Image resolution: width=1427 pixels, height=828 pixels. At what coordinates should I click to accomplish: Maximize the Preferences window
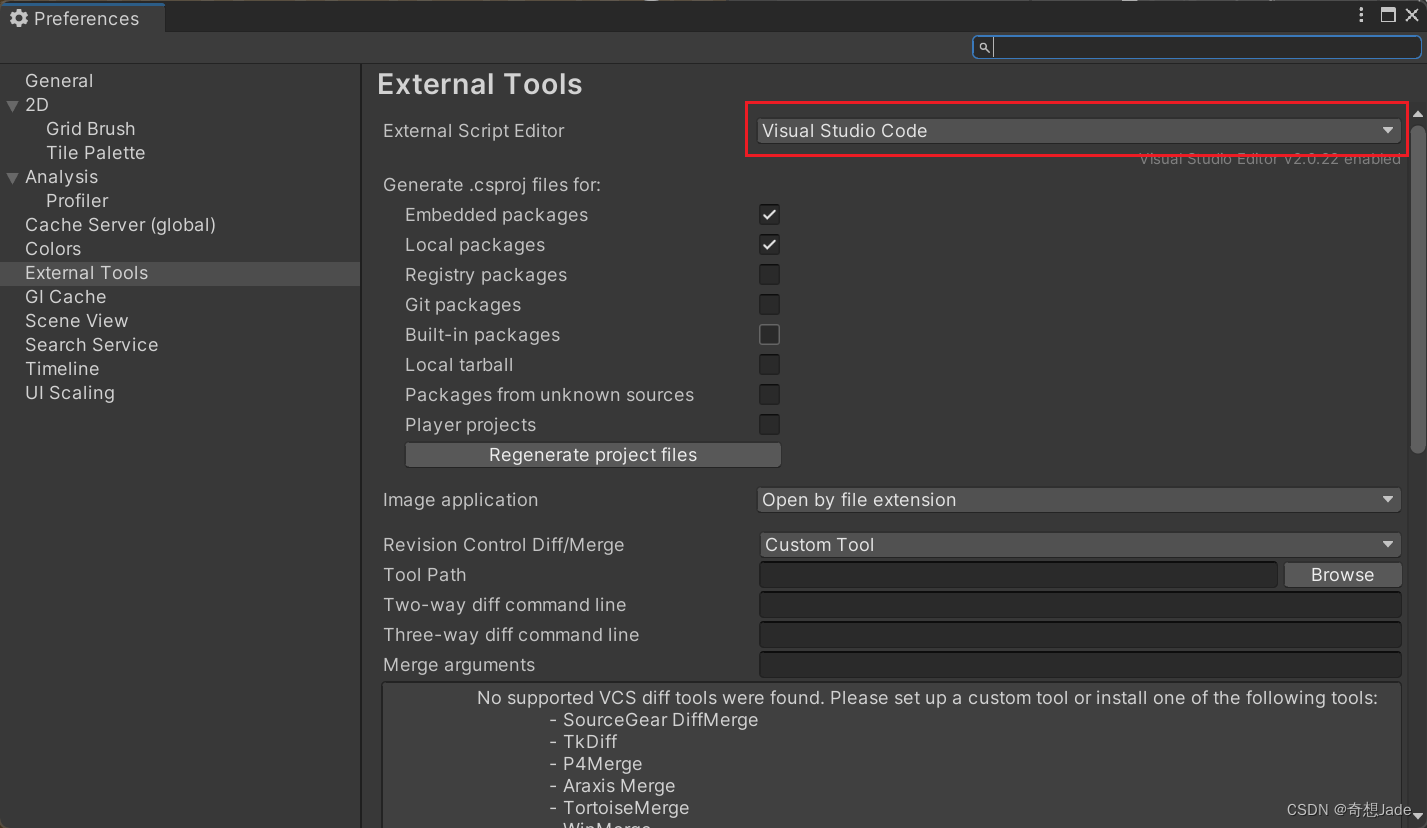click(1388, 15)
